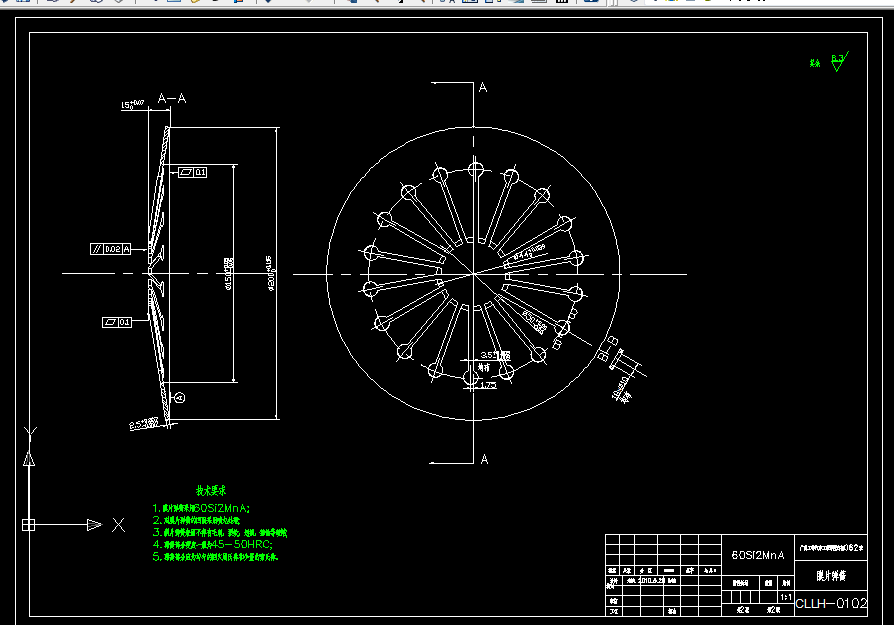This screenshot has height=625, width=894.
Task: Select the A-A section view title
Action: [x=172, y=99]
